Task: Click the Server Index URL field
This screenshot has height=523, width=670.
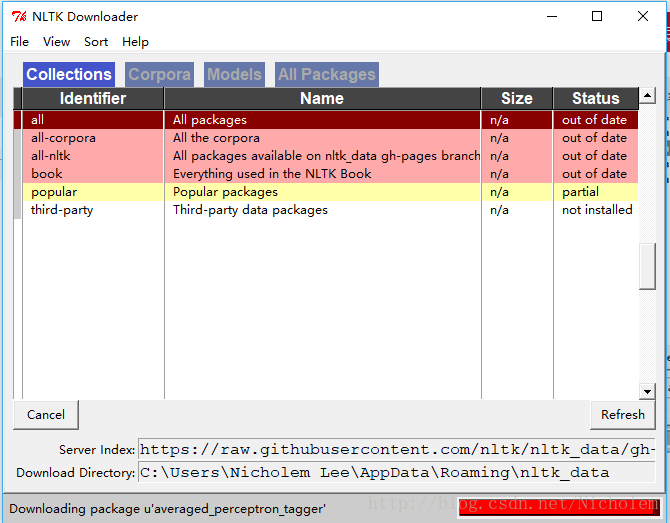Action: [x=397, y=450]
